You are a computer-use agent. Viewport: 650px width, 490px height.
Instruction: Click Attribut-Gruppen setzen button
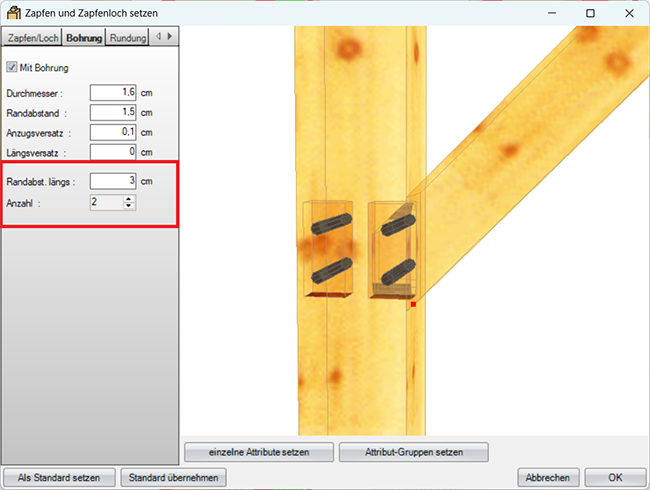pyautogui.click(x=414, y=452)
